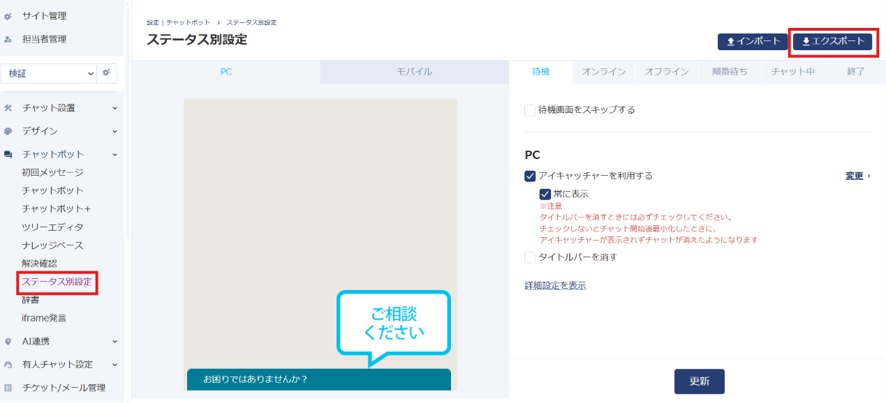Enable タイトルバーを消す checkbox
Viewport: 886px width, 403px height.
[530, 258]
